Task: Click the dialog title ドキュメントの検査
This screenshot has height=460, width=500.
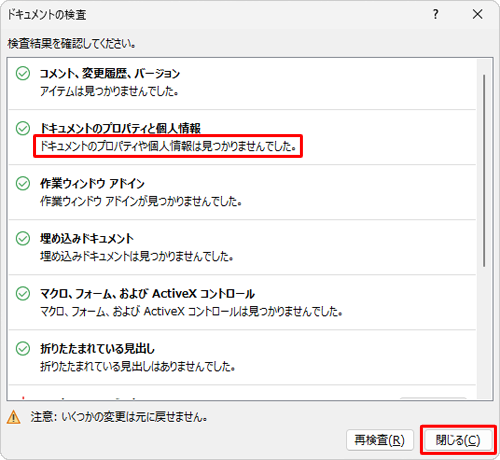Action: 47,14
